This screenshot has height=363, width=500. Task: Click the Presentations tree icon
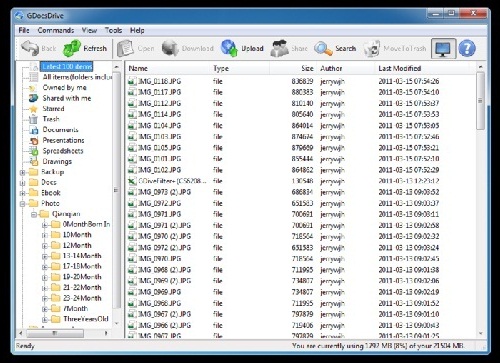[34, 140]
